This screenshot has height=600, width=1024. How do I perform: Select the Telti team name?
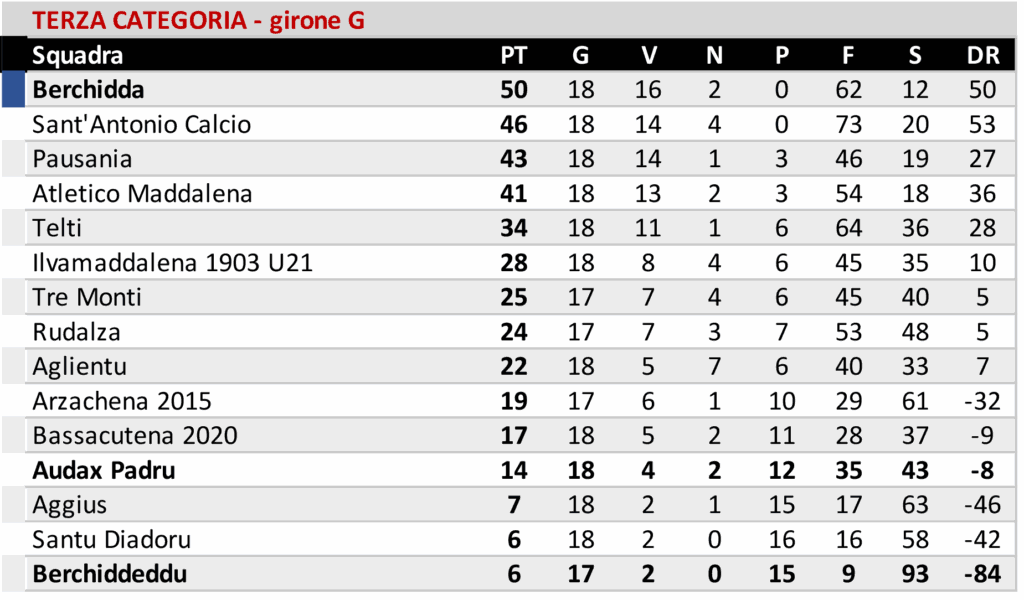pos(55,228)
